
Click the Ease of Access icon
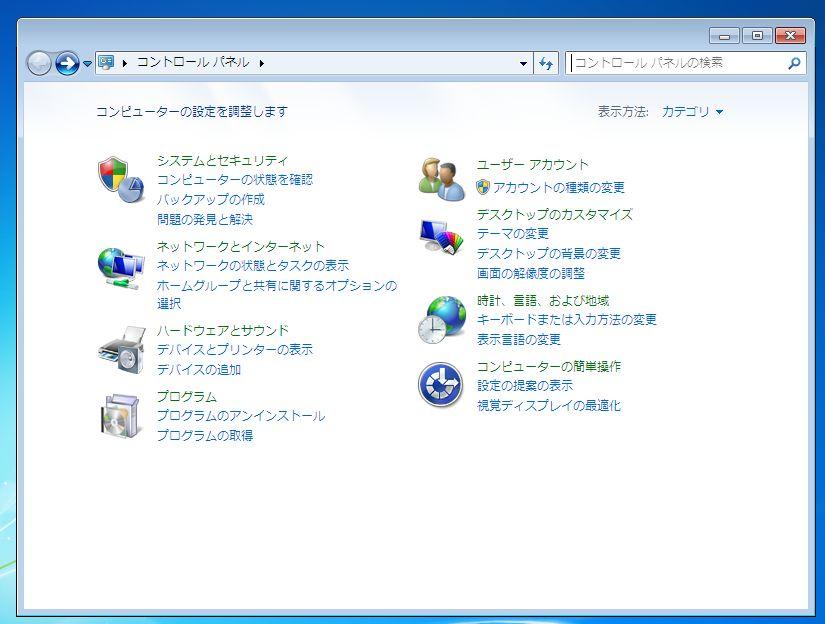(x=441, y=385)
